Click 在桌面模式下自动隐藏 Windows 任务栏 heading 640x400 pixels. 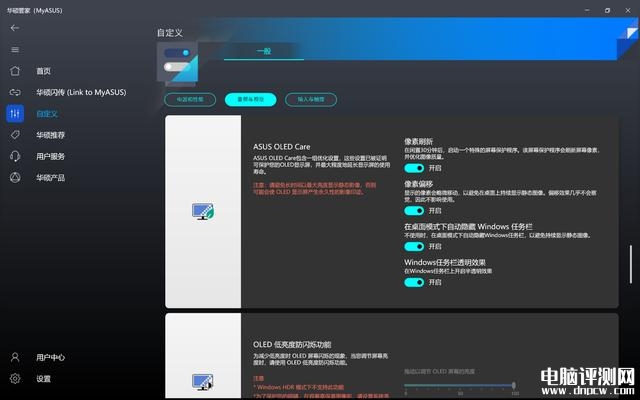pos(468,227)
